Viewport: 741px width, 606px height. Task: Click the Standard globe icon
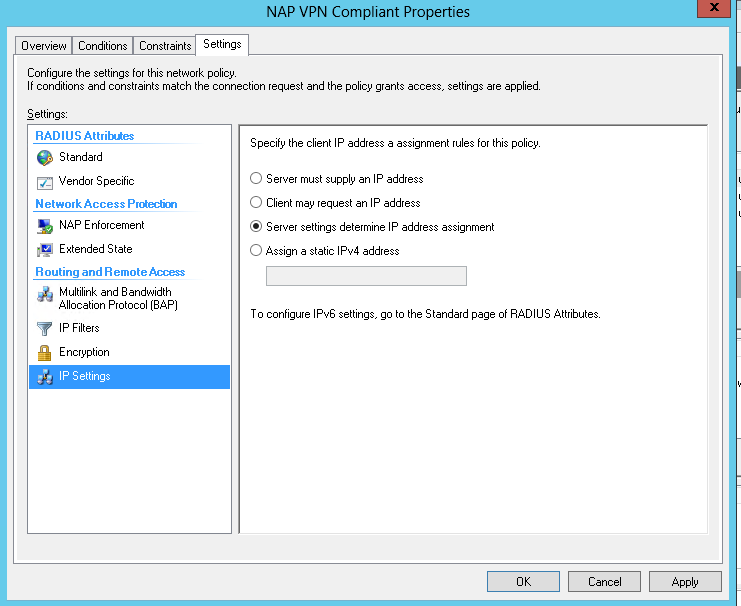coord(45,158)
